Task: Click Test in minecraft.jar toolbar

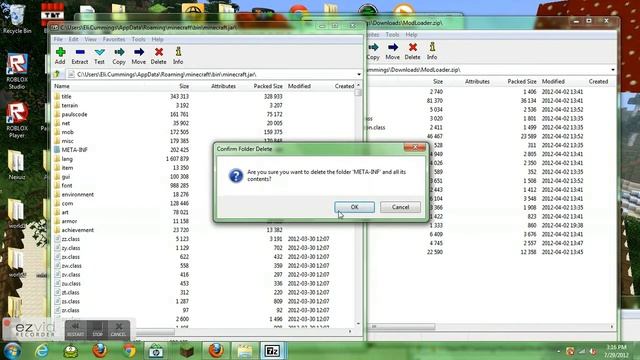Action: (99, 56)
